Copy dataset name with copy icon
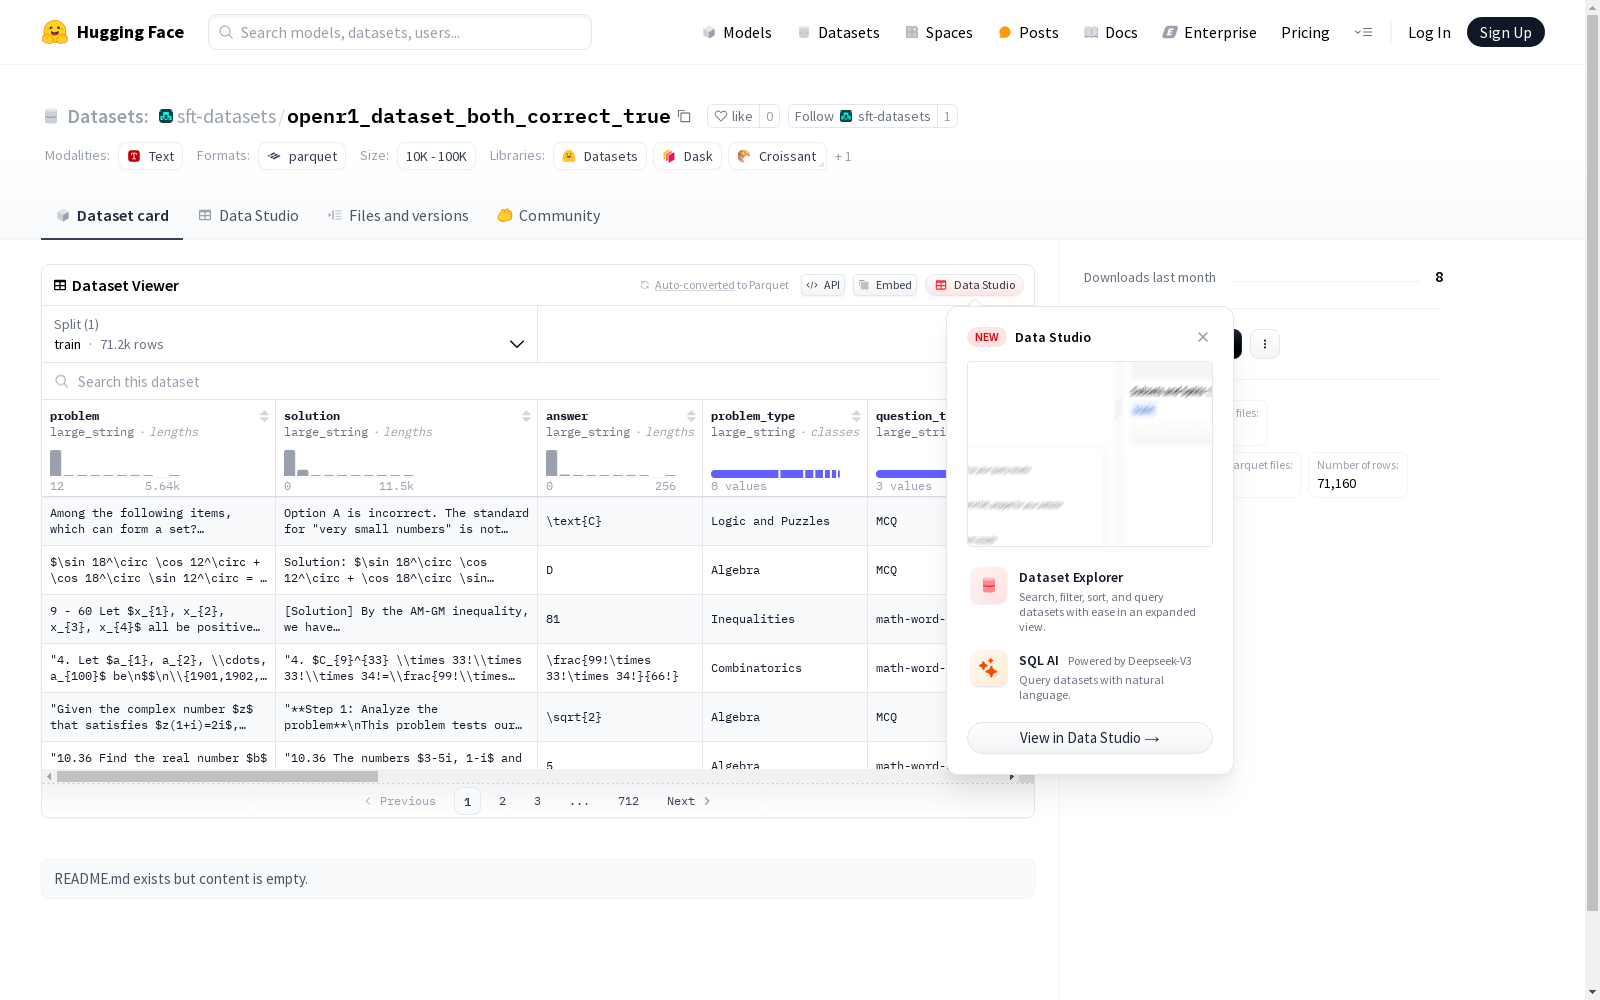This screenshot has width=1600, height=1000. [x=684, y=116]
